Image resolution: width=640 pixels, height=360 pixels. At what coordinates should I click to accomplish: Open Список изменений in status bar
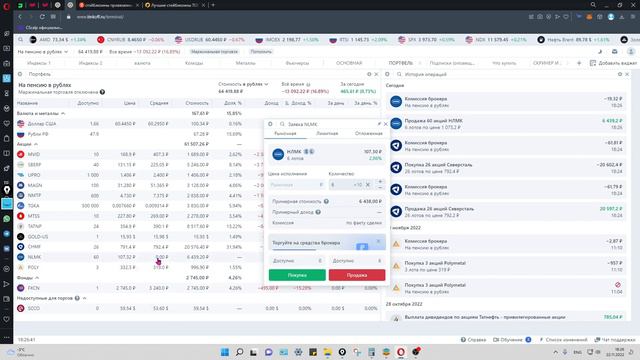point(563,340)
